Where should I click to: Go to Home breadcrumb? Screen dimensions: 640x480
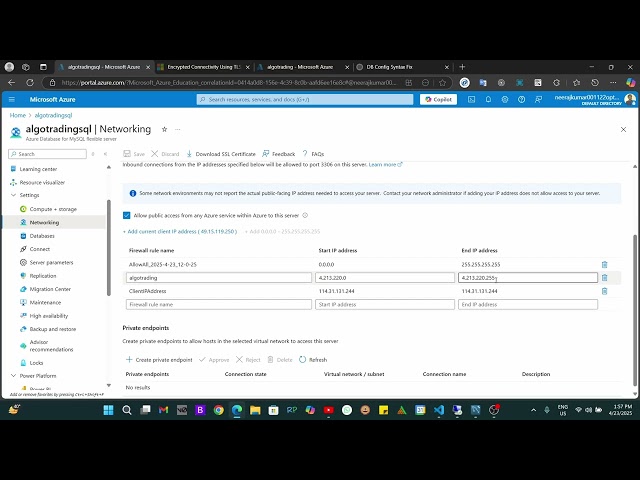coord(18,115)
